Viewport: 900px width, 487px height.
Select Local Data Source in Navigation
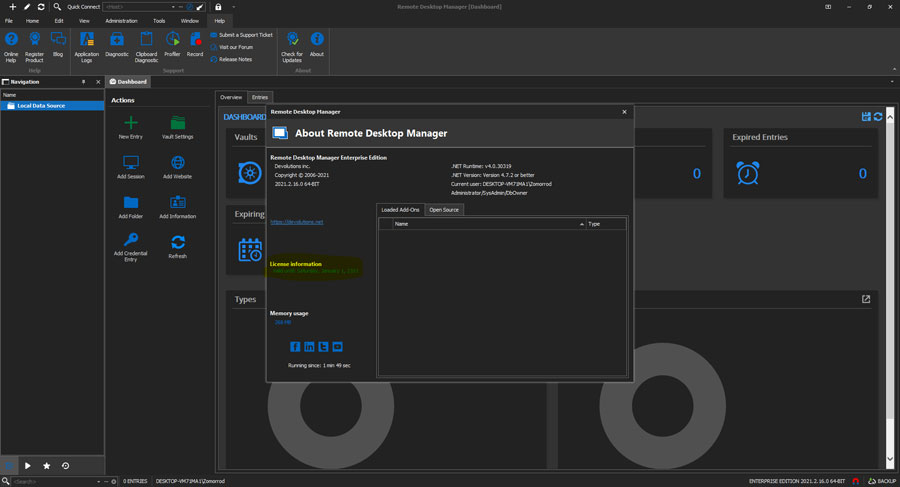point(41,105)
